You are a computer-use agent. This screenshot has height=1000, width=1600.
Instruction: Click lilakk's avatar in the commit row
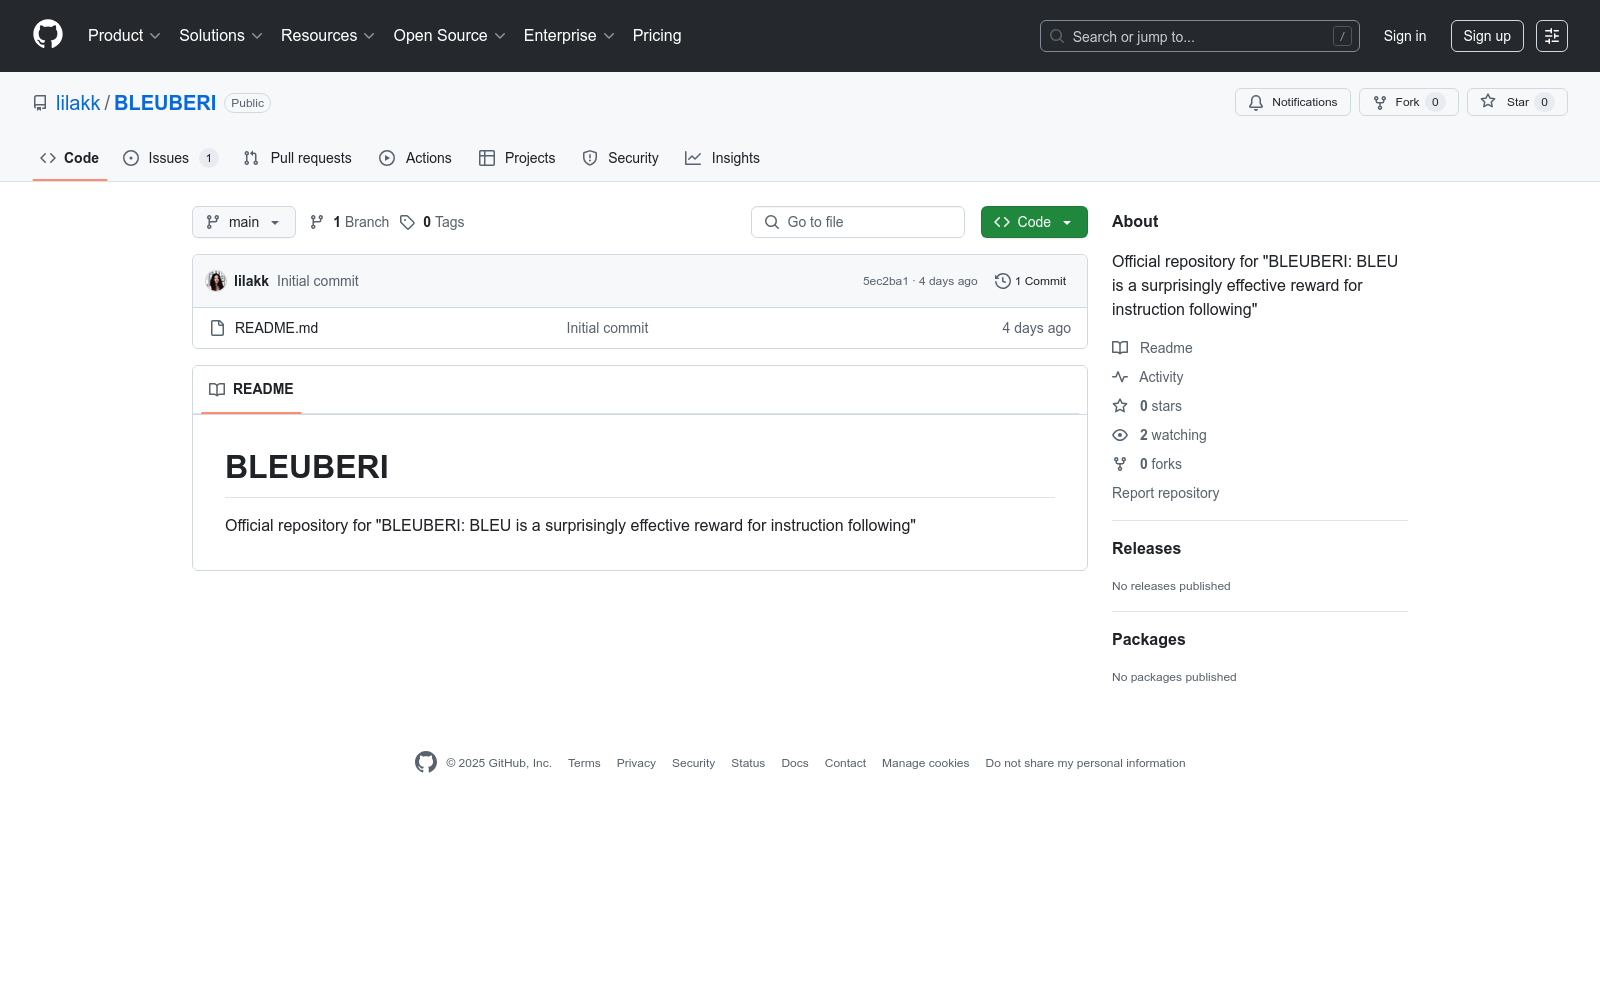pyautogui.click(x=216, y=281)
